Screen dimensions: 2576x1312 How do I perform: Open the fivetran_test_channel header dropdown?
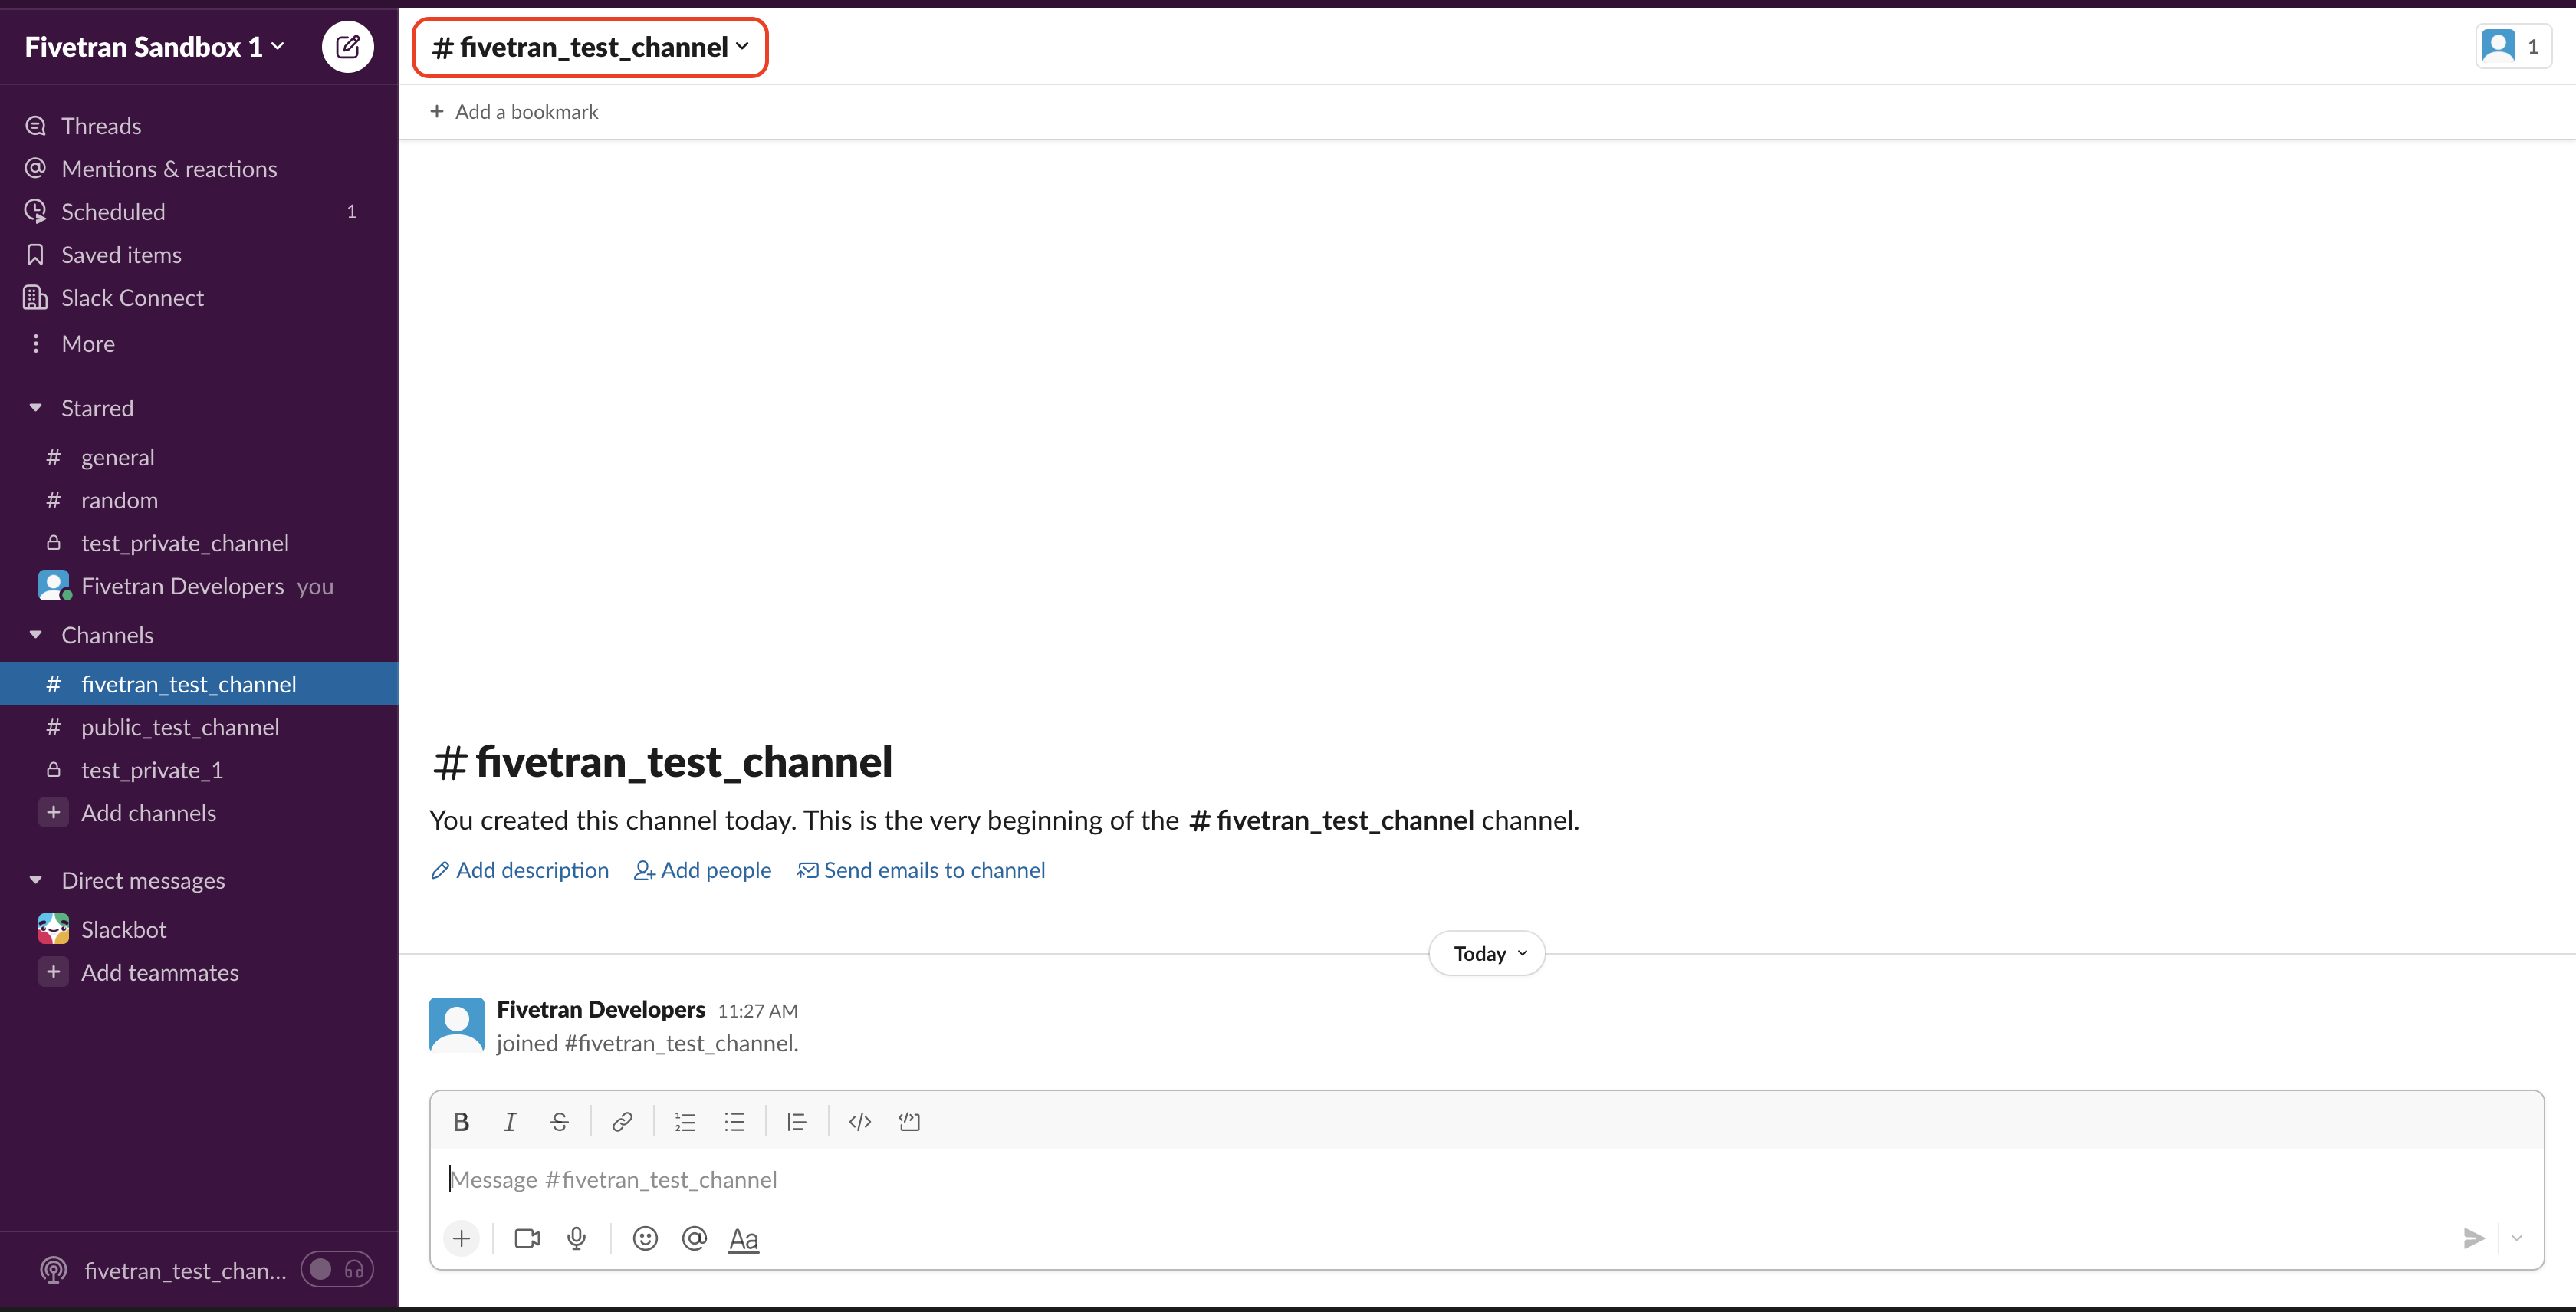pyautogui.click(x=590, y=47)
